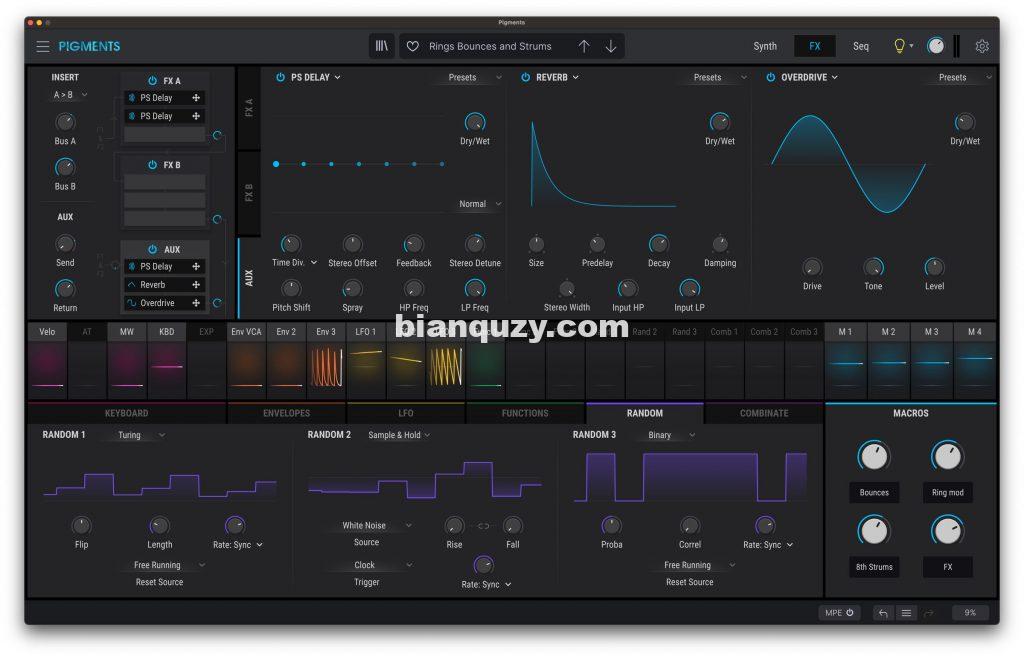This screenshot has width=1024, height=657.
Task: Click the PS Delay Dry/Wet knob
Action: [x=475, y=122]
